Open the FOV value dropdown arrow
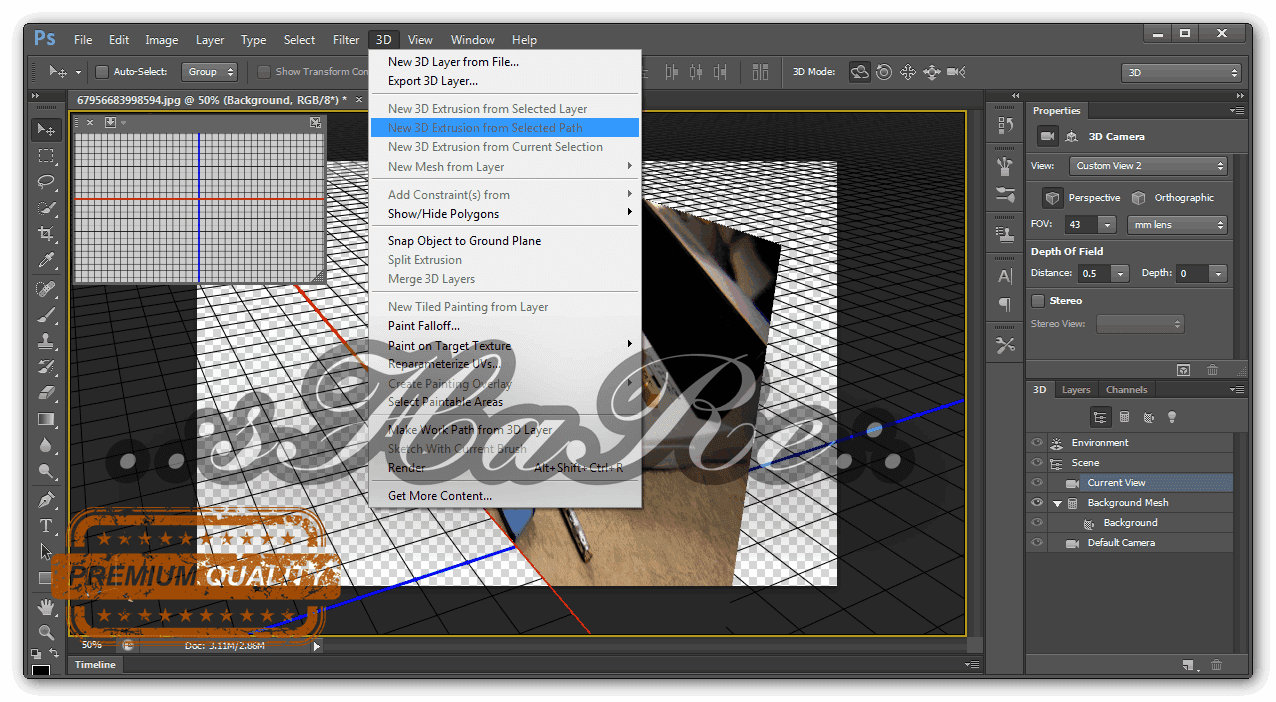Screen dimensions: 1276x702 click(x=1107, y=225)
